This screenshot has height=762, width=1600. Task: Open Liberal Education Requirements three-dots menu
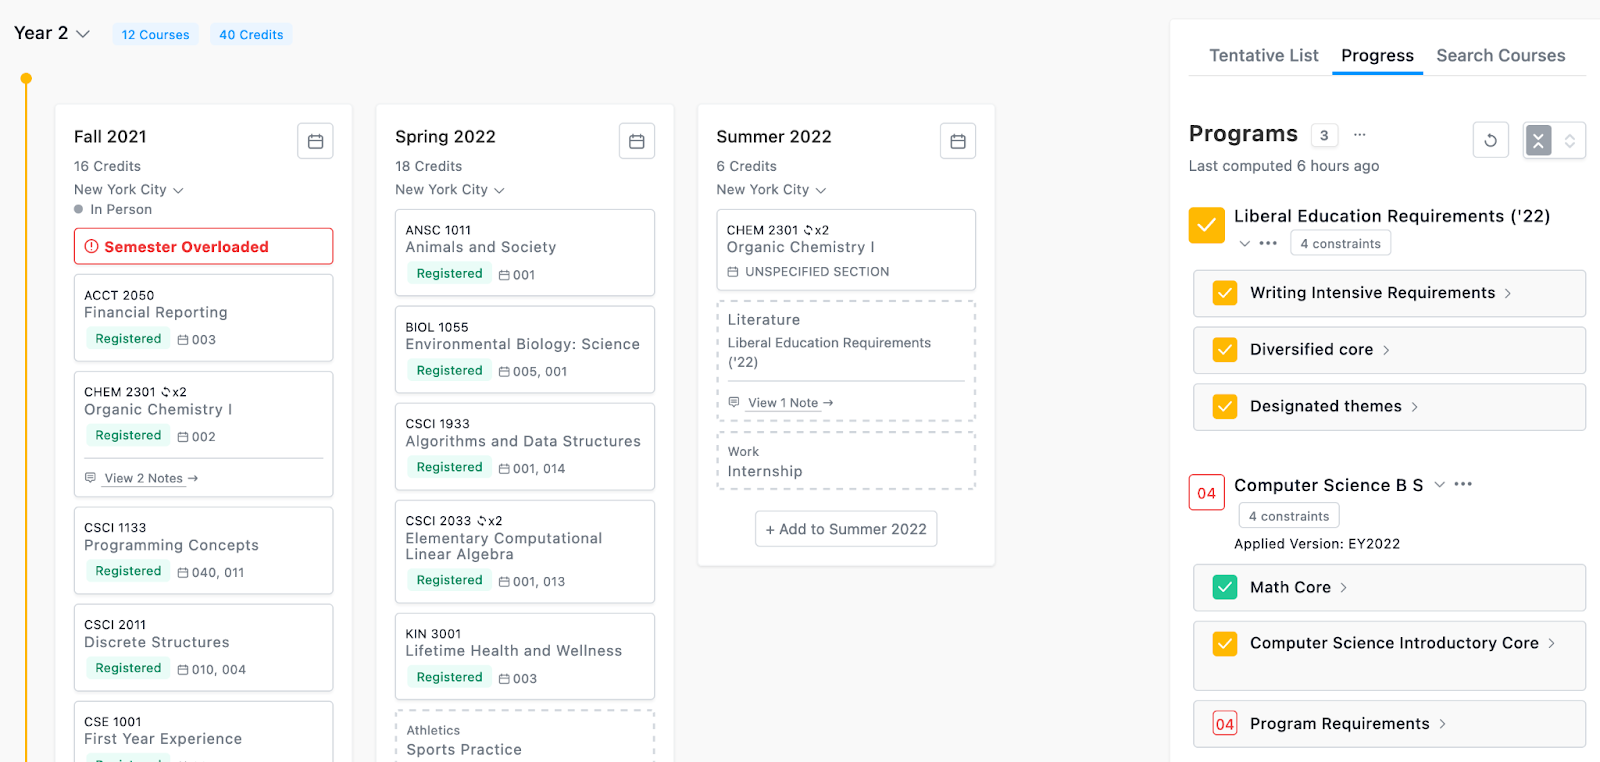point(1268,243)
